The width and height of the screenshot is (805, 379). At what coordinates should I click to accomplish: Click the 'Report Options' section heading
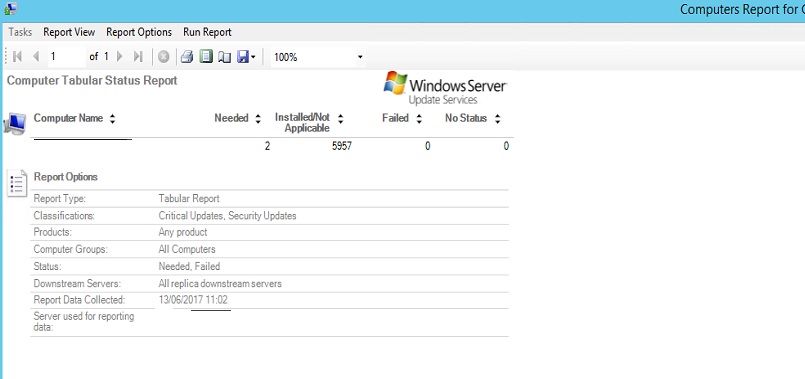coord(66,177)
